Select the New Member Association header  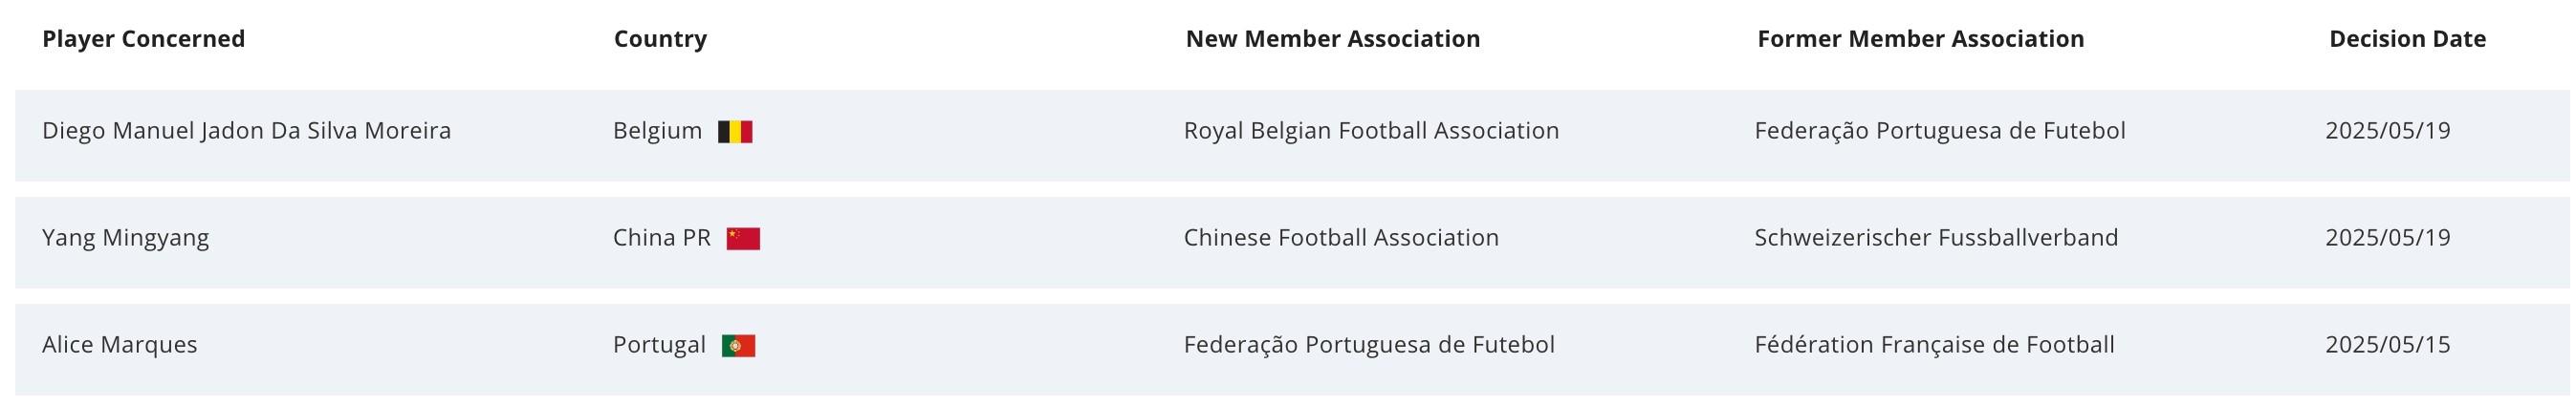pos(1332,39)
